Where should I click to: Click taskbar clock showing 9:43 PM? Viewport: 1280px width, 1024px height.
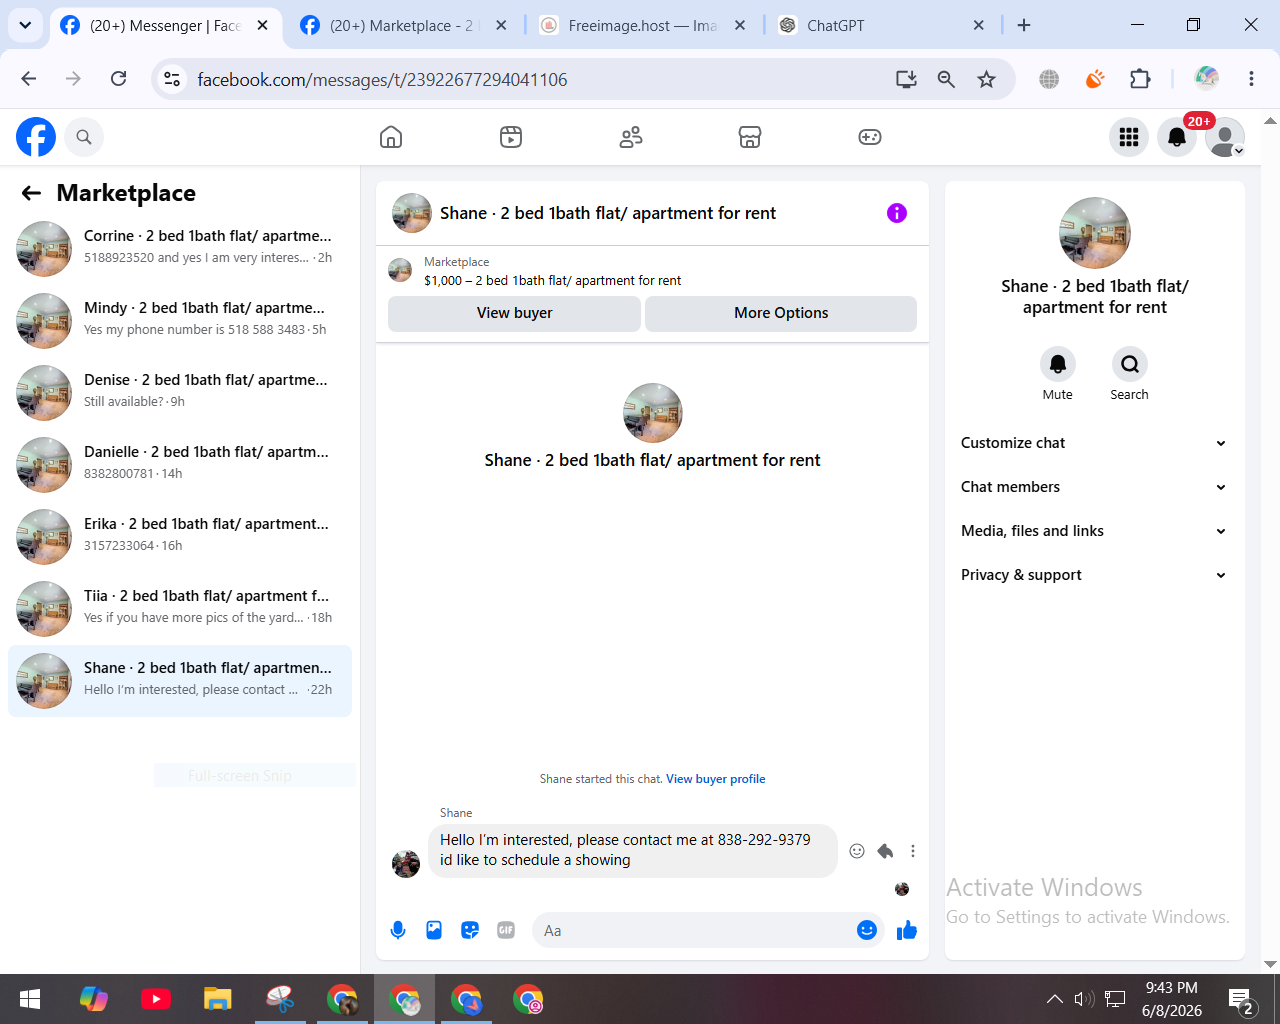coord(1172,999)
